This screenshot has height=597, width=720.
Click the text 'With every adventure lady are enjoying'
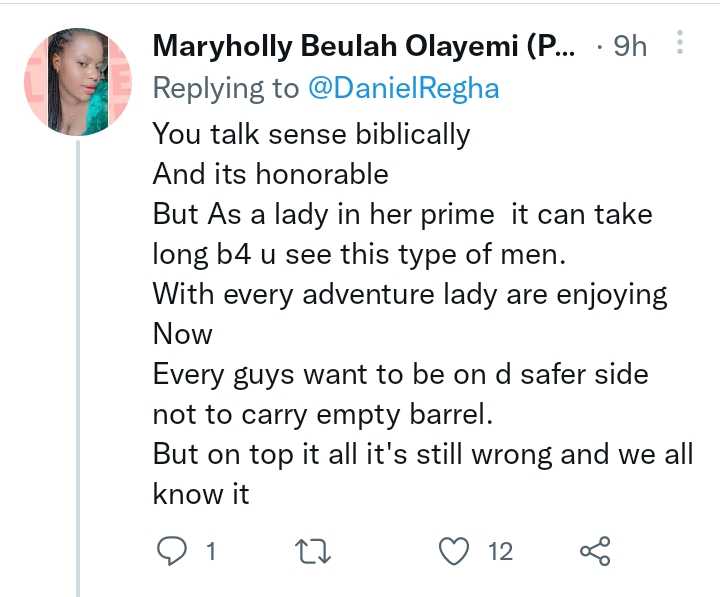click(410, 294)
